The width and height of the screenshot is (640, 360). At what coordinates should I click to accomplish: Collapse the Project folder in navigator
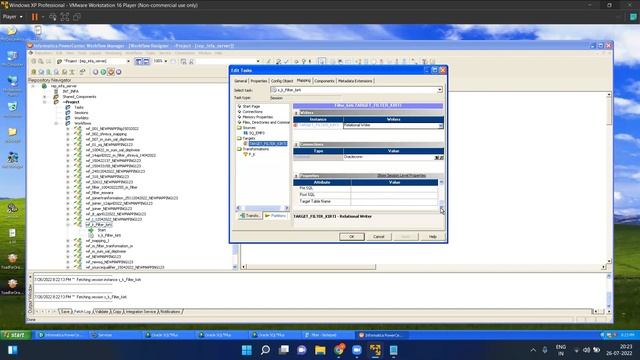click(x=45, y=102)
